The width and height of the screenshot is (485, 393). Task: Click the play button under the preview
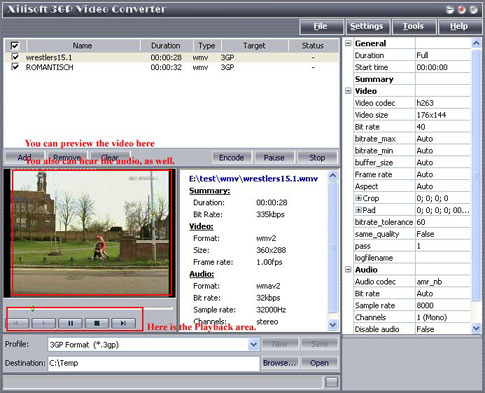[44, 323]
